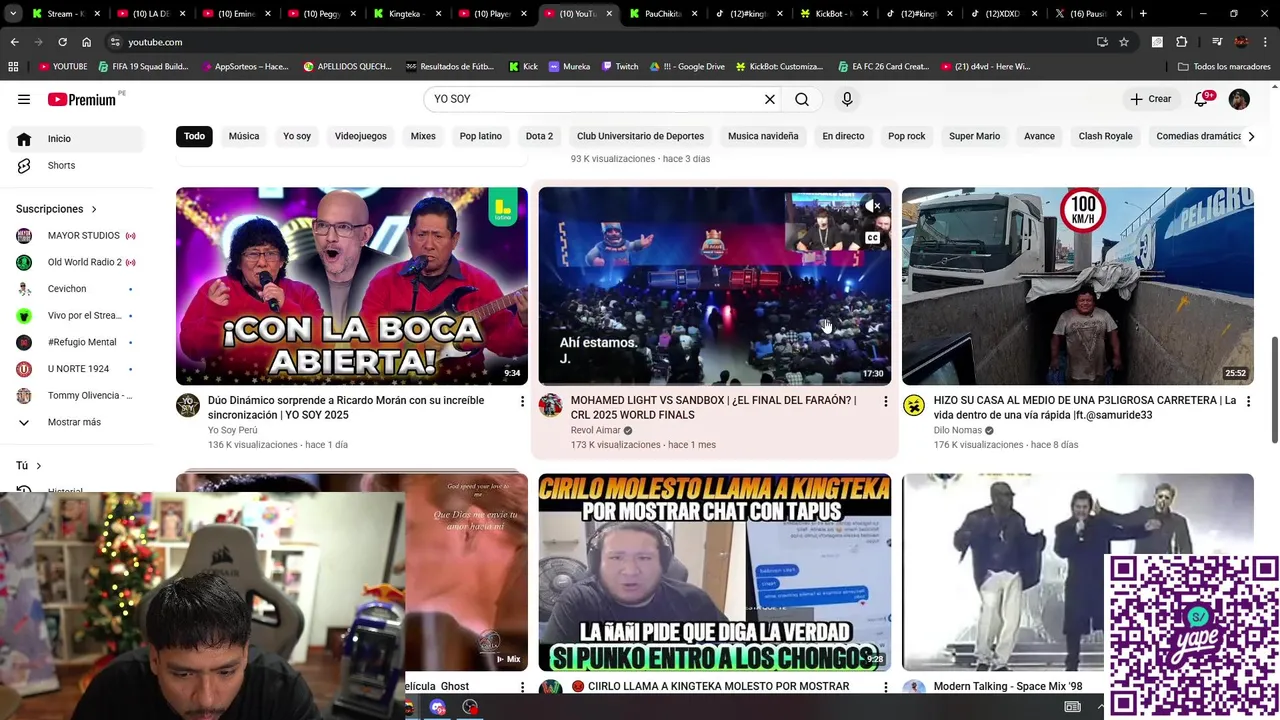1280x720 pixels.
Task: Open Discord from the taskbar
Action: (x=437, y=707)
